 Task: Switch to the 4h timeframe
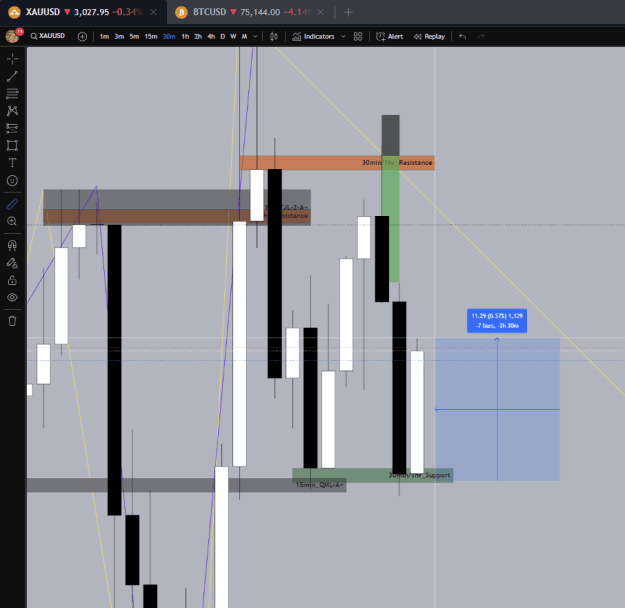pos(211,37)
